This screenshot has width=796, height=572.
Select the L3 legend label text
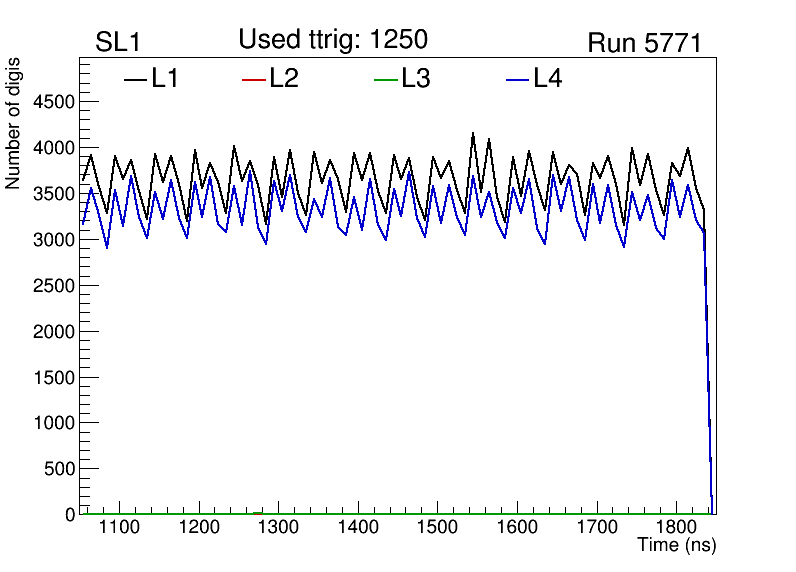coord(415,78)
